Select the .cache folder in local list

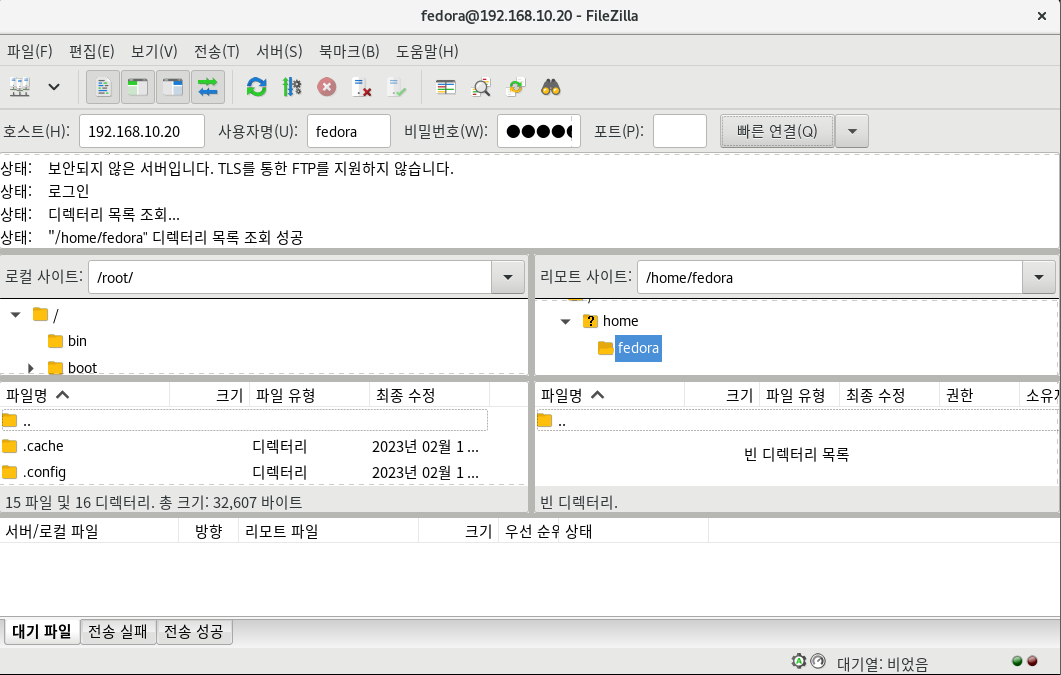pyautogui.click(x=244, y=446)
